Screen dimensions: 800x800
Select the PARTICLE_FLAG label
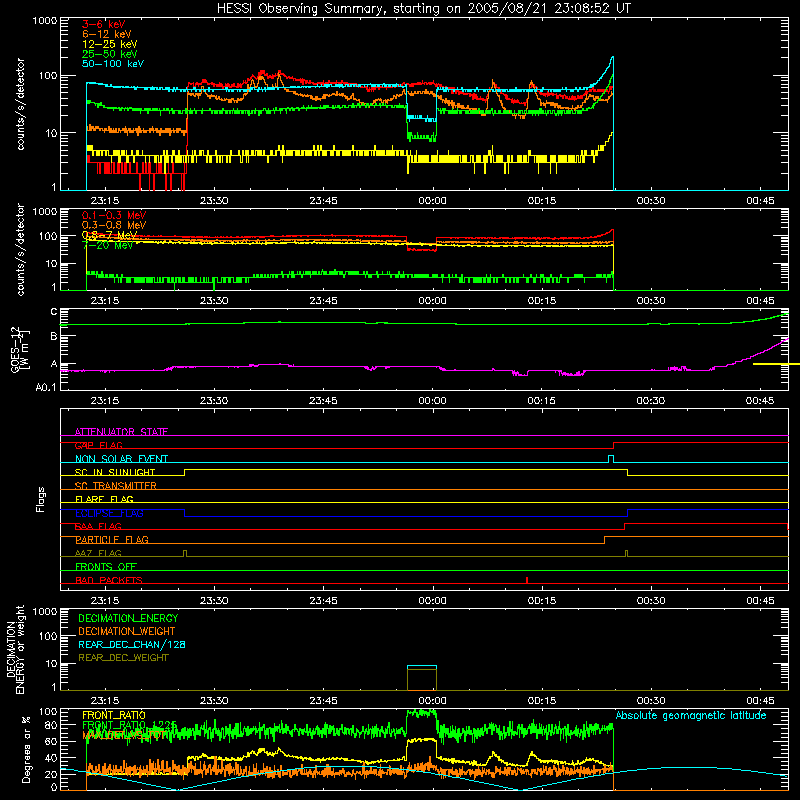[x=112, y=540]
